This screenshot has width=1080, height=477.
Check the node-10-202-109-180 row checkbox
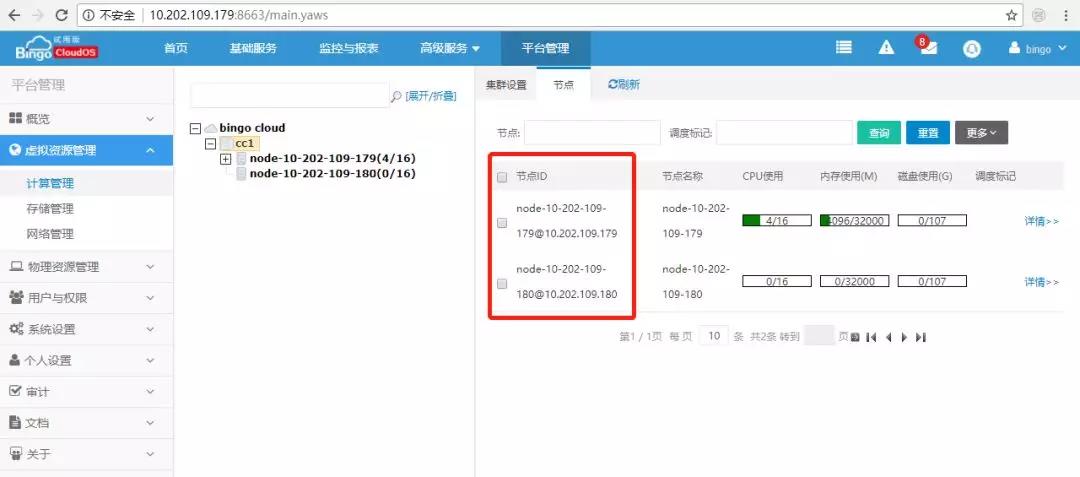(x=502, y=283)
